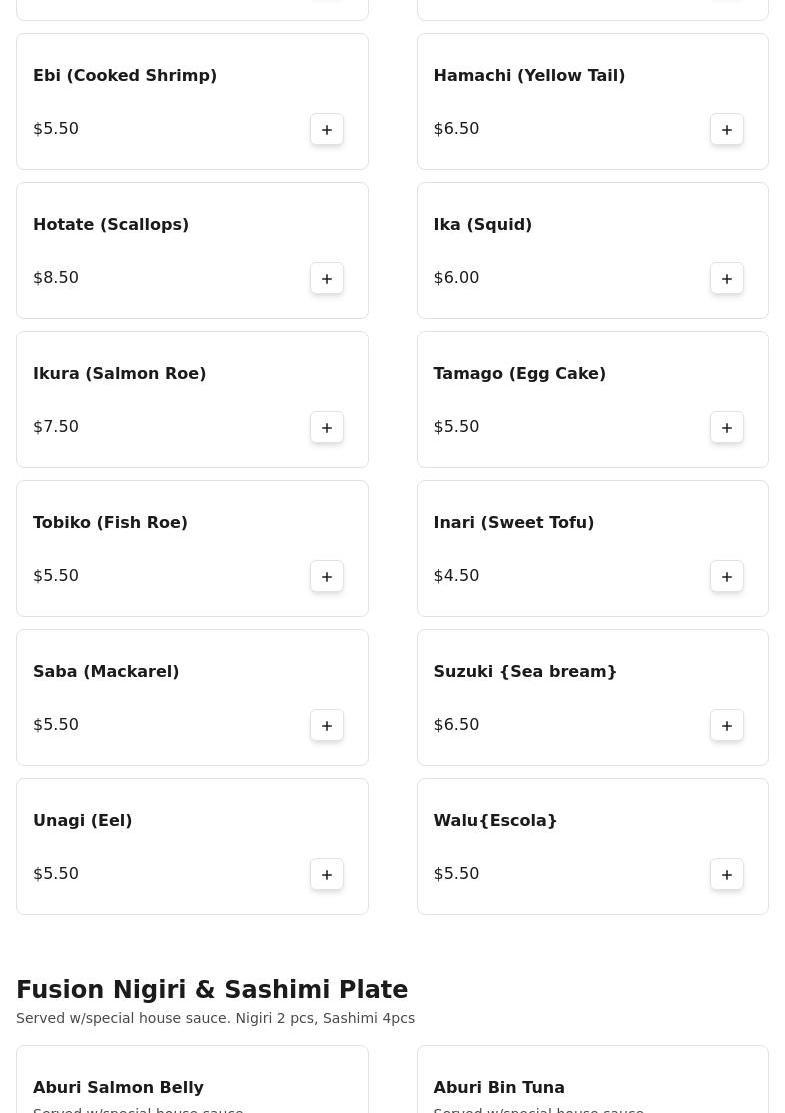Add Ebi (Cooked Shrimp) to order
Screen dimensions: 785x1113
point(327,130)
